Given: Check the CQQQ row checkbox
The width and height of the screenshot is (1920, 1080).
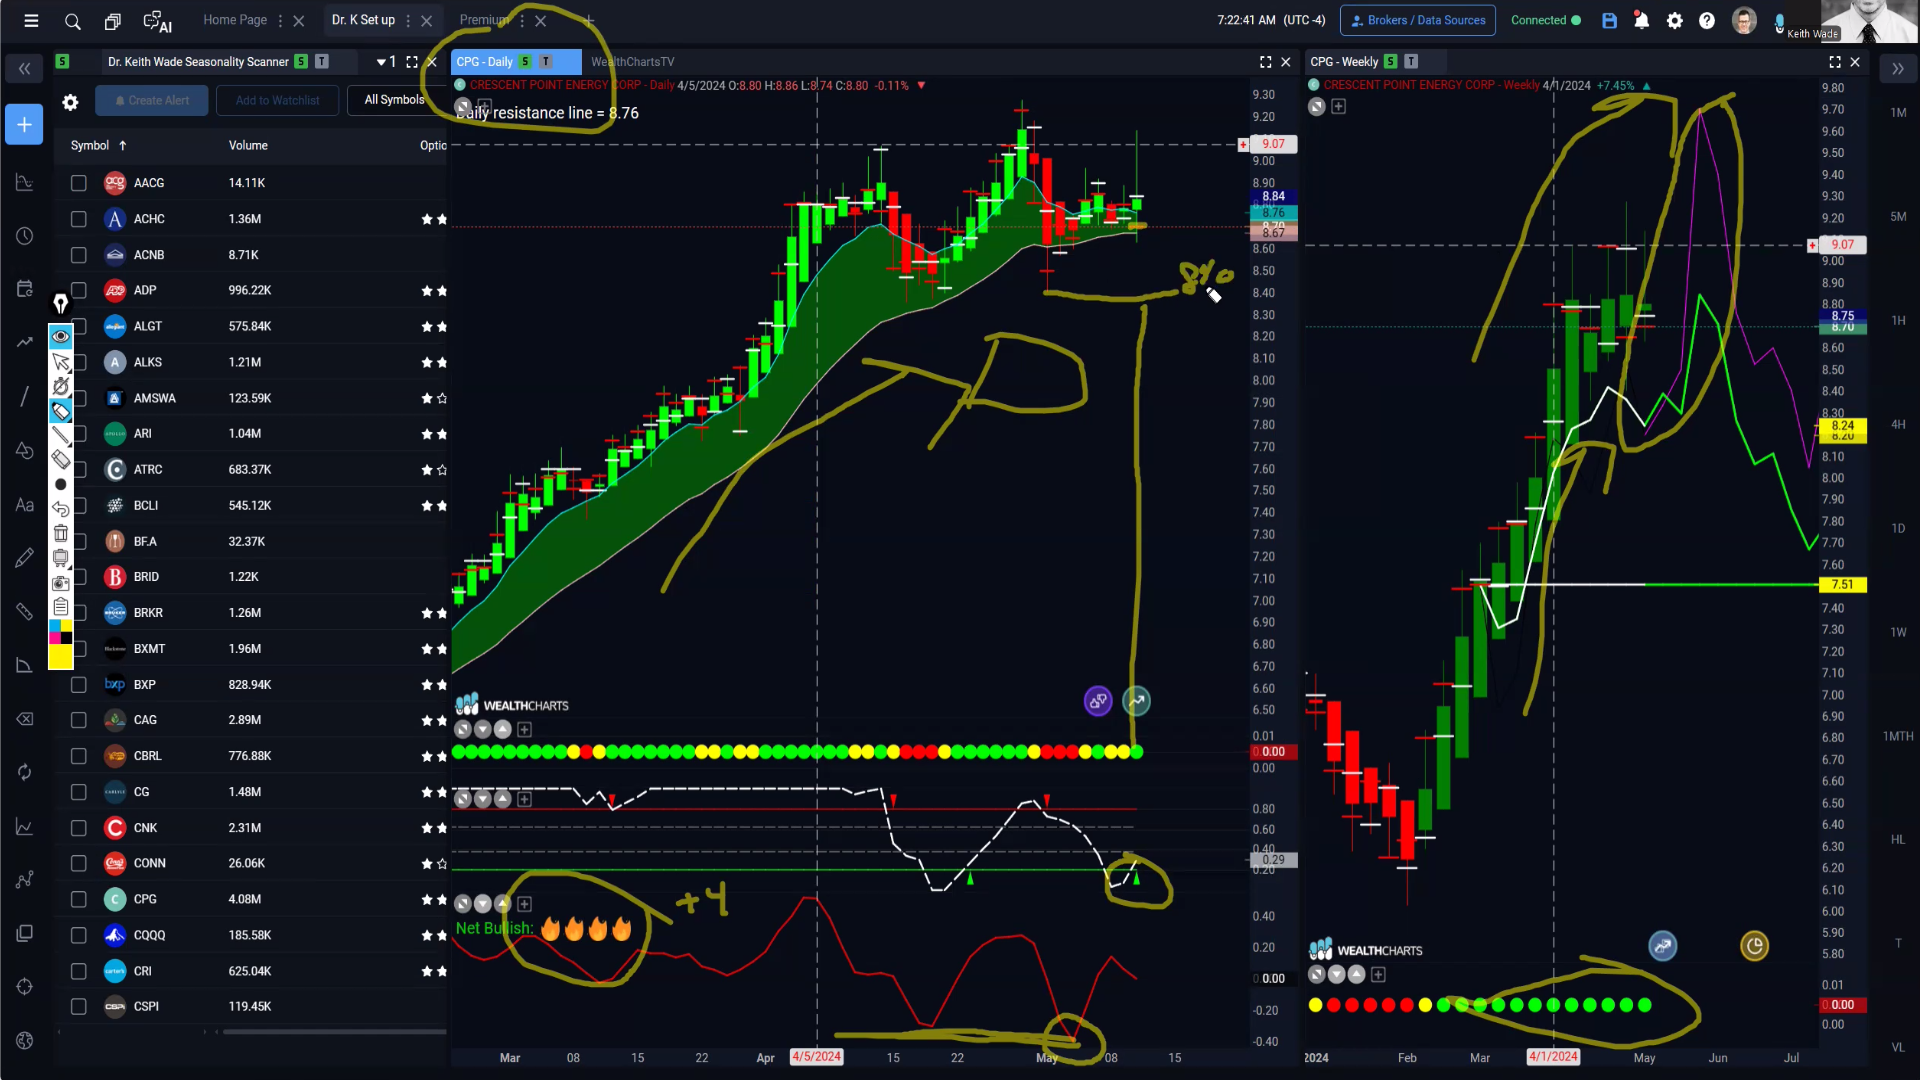Looking at the screenshot, I should point(78,935).
